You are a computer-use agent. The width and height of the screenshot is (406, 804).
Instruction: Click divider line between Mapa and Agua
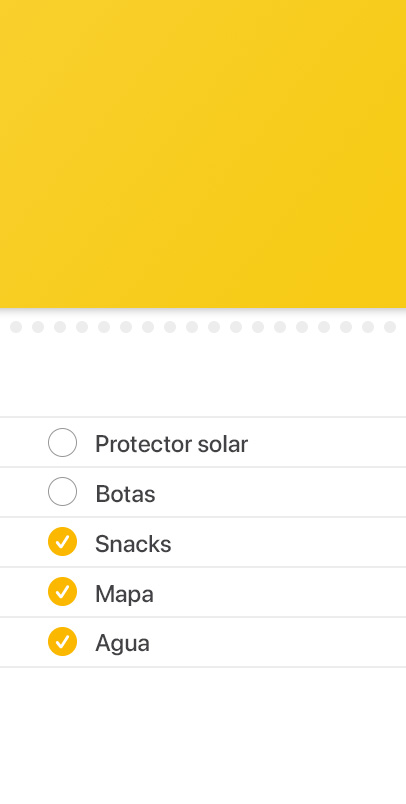(203, 617)
